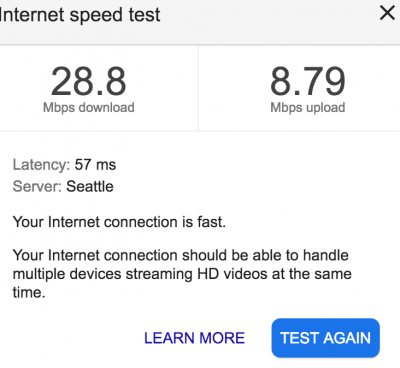This screenshot has width=400, height=368.
Task: Select the 28.8 download speed value
Action: (x=89, y=81)
